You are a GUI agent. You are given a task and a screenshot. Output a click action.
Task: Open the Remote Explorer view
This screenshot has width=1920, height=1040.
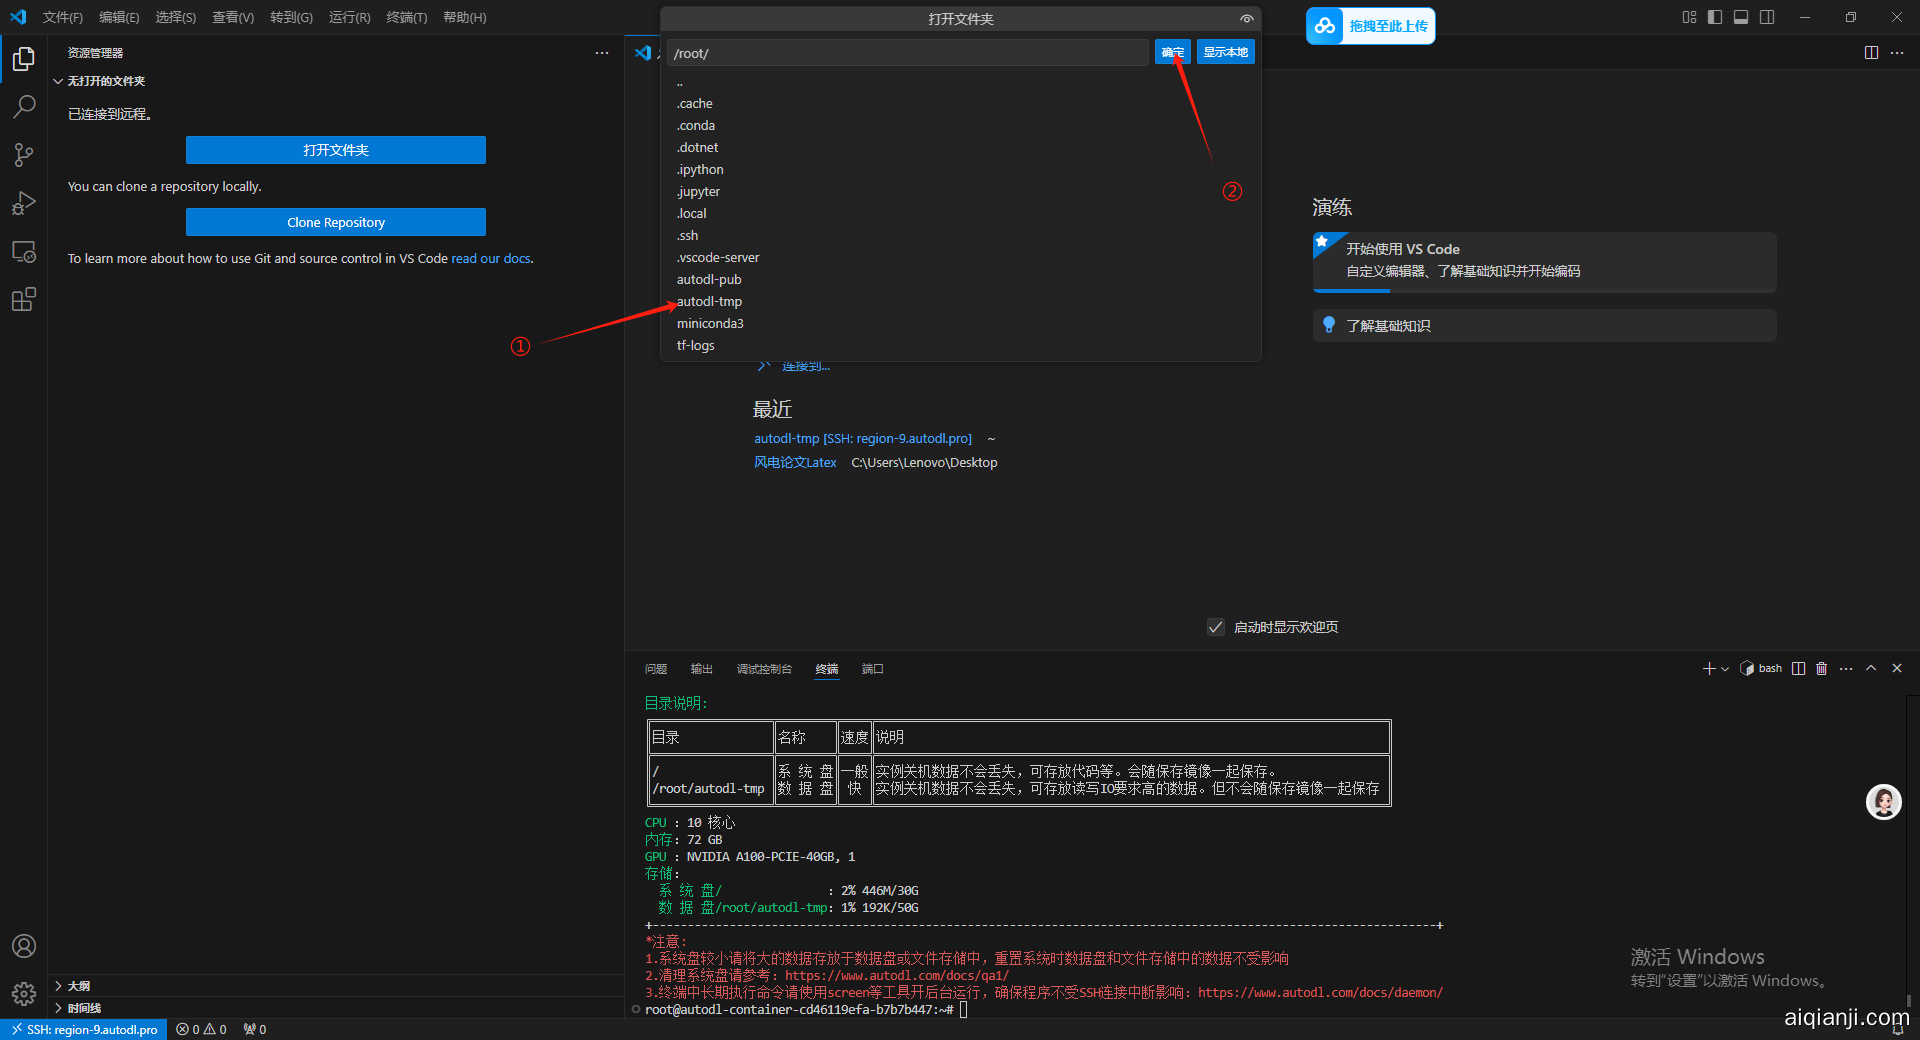click(x=24, y=252)
